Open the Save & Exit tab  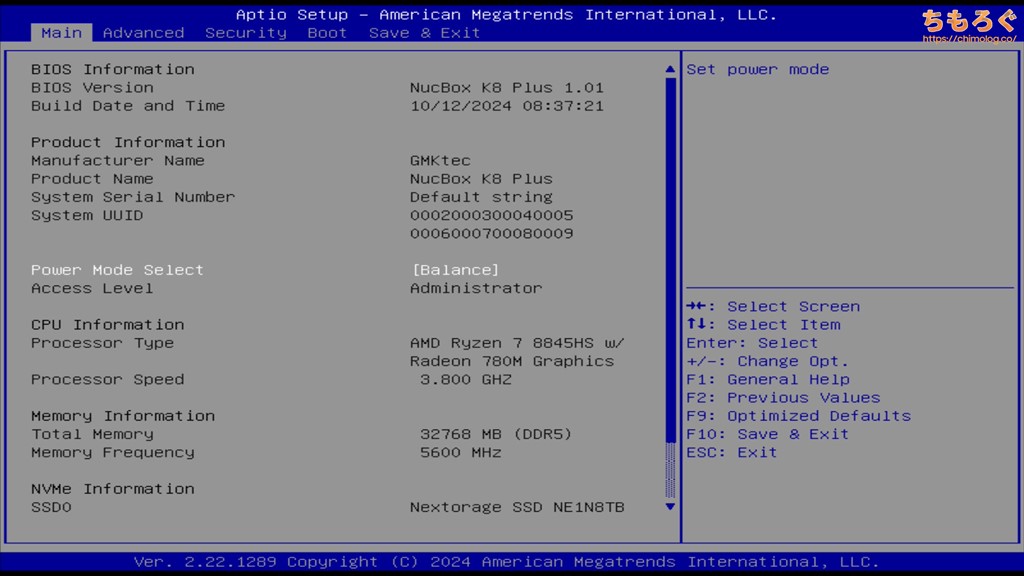click(x=424, y=33)
